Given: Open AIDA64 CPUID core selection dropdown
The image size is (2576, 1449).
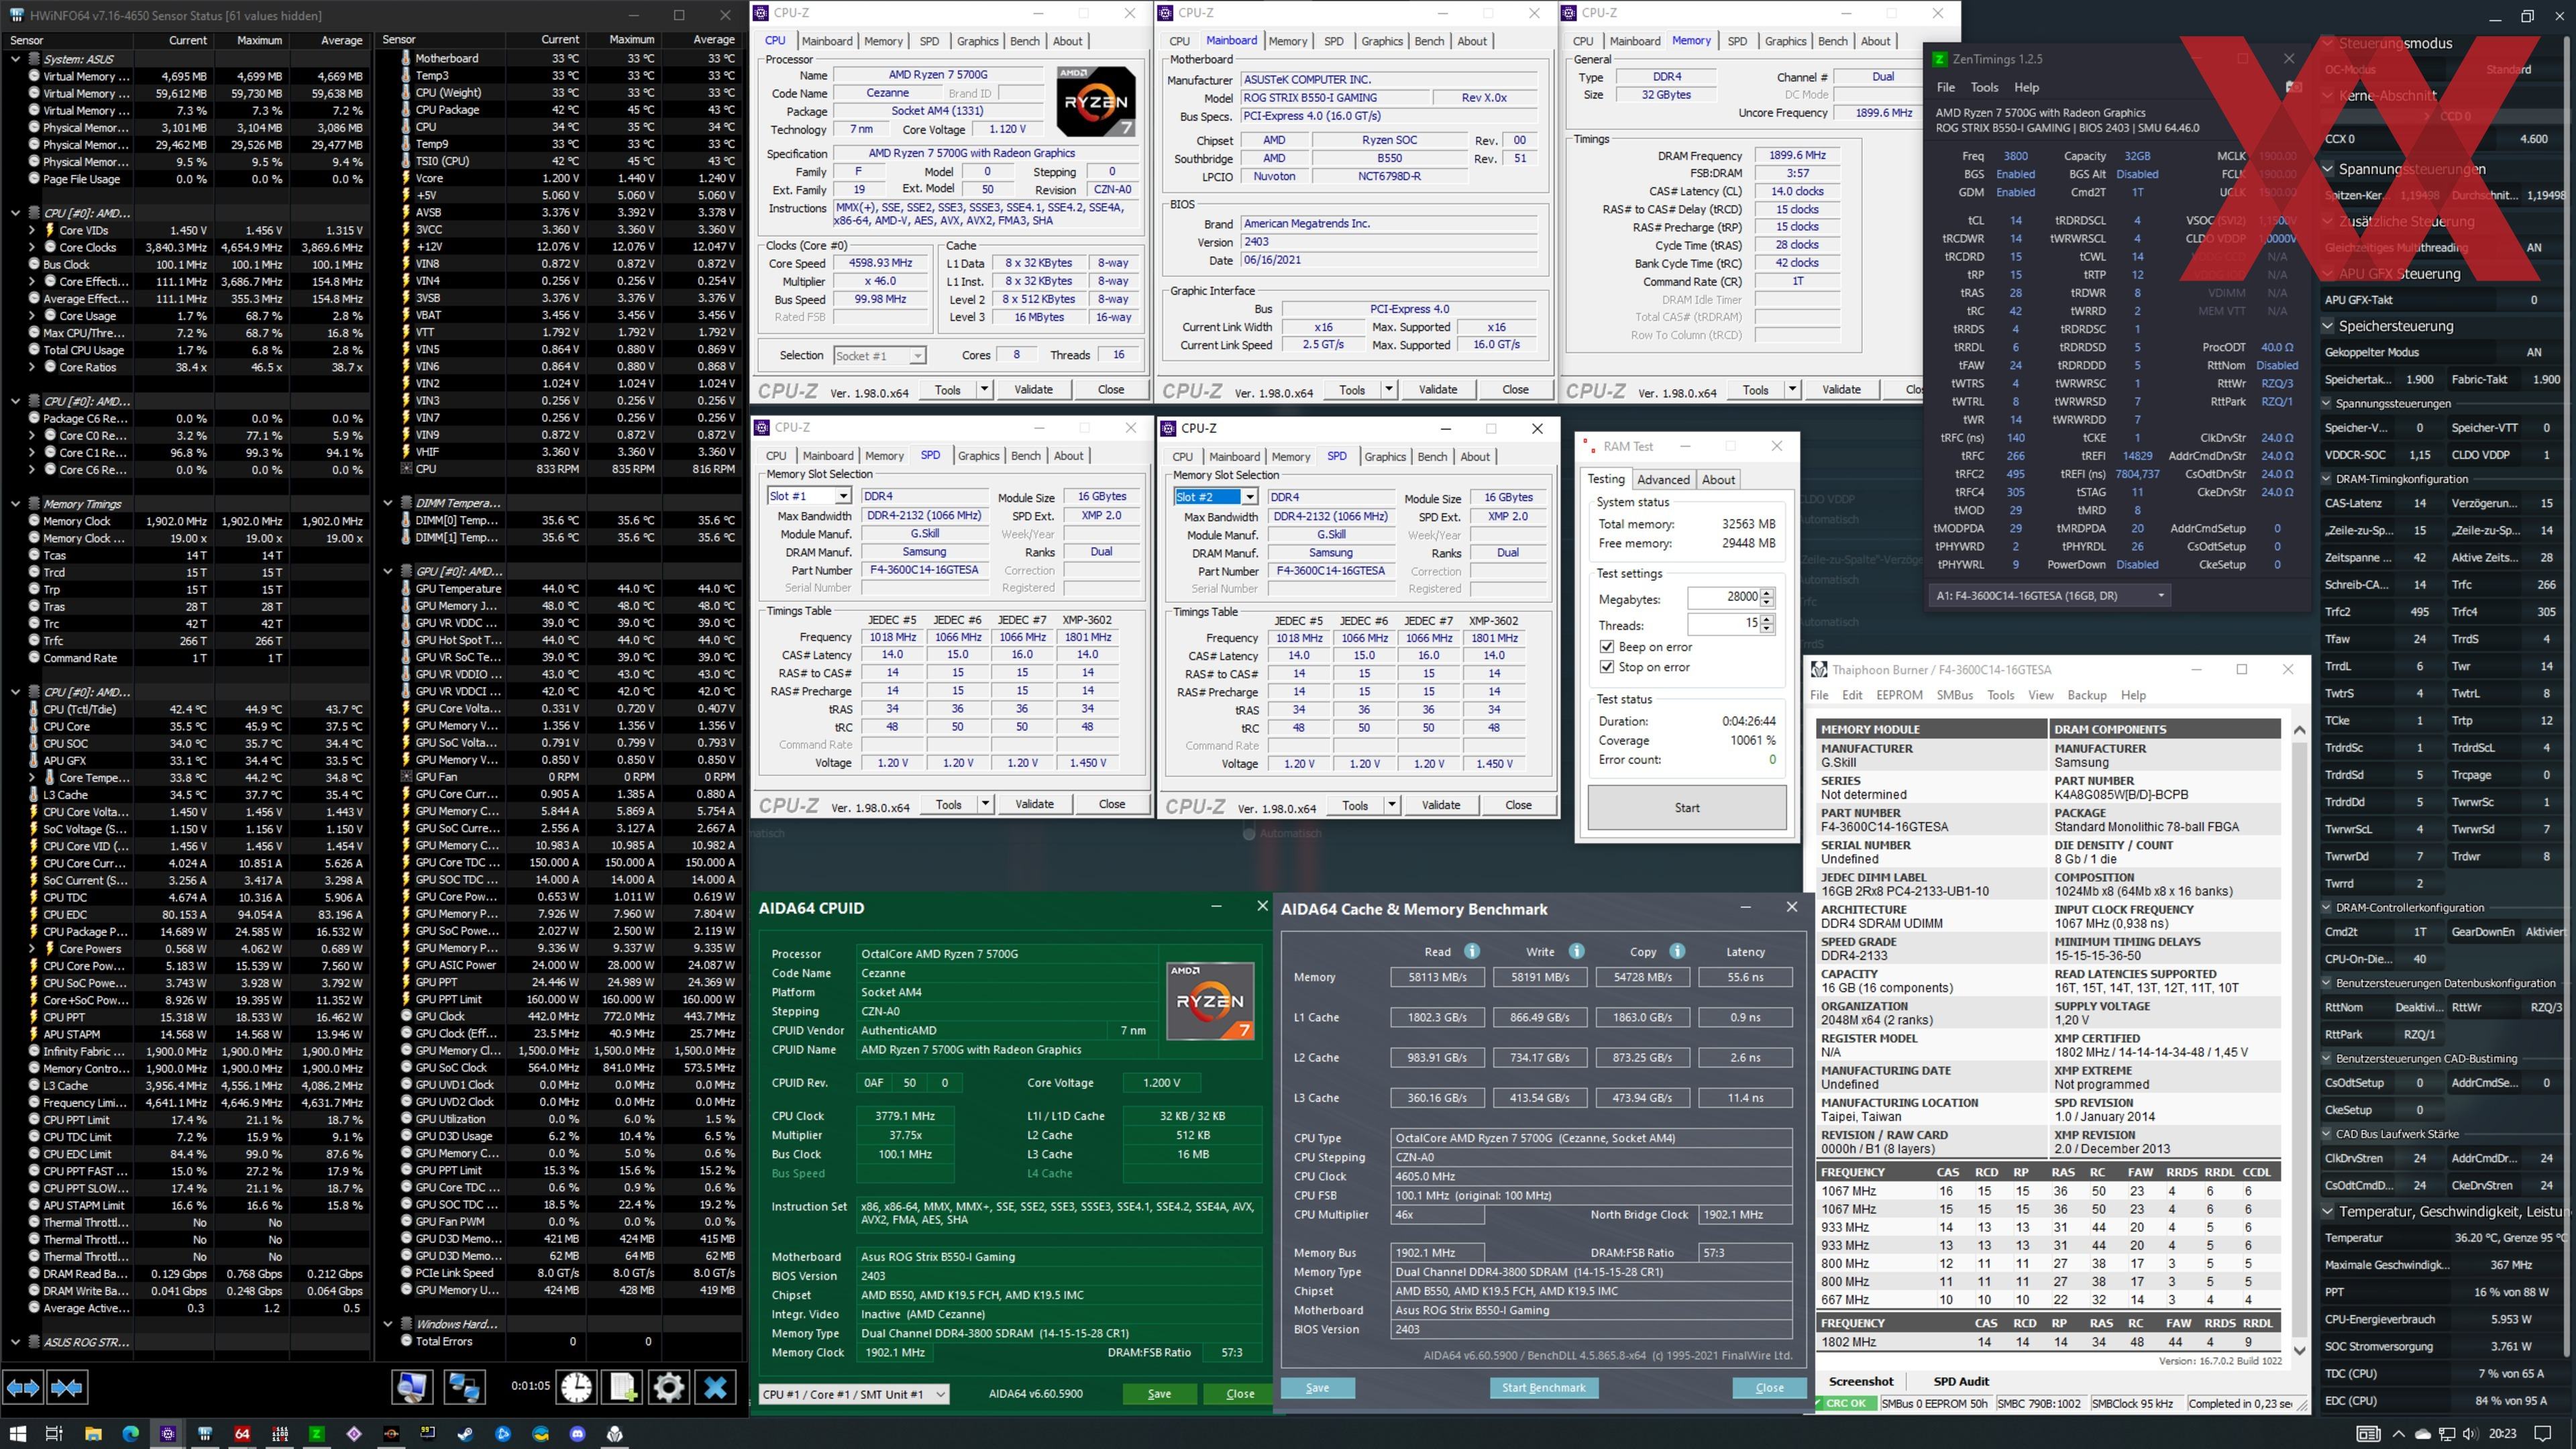Looking at the screenshot, I should point(853,1394).
